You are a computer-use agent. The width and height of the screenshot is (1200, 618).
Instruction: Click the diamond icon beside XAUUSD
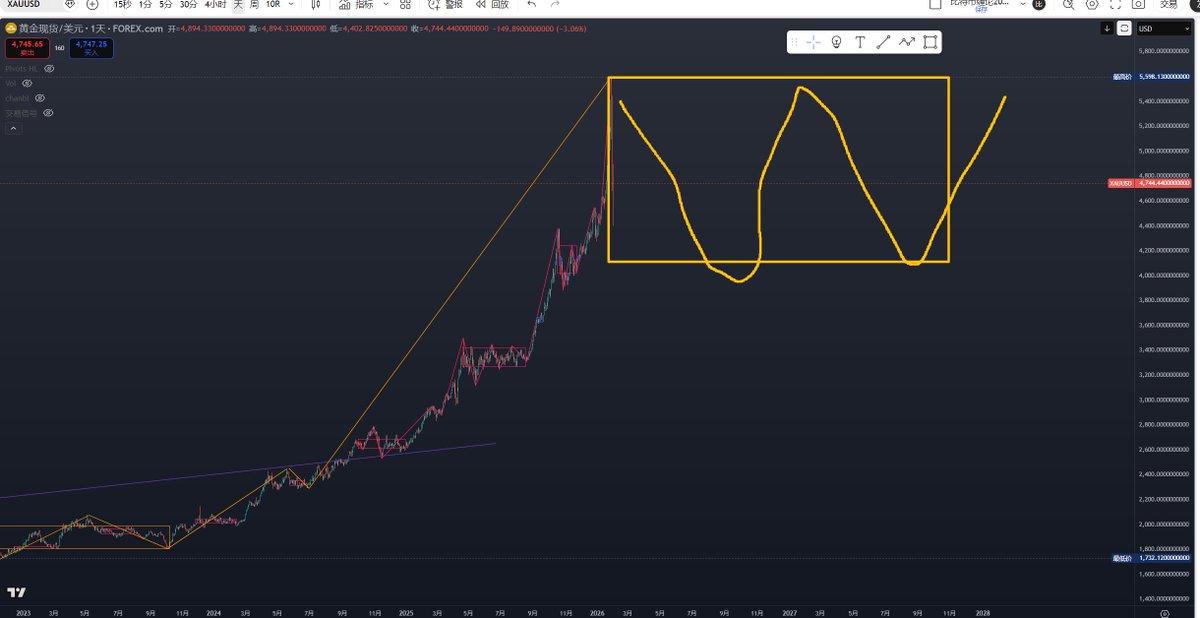71,4
